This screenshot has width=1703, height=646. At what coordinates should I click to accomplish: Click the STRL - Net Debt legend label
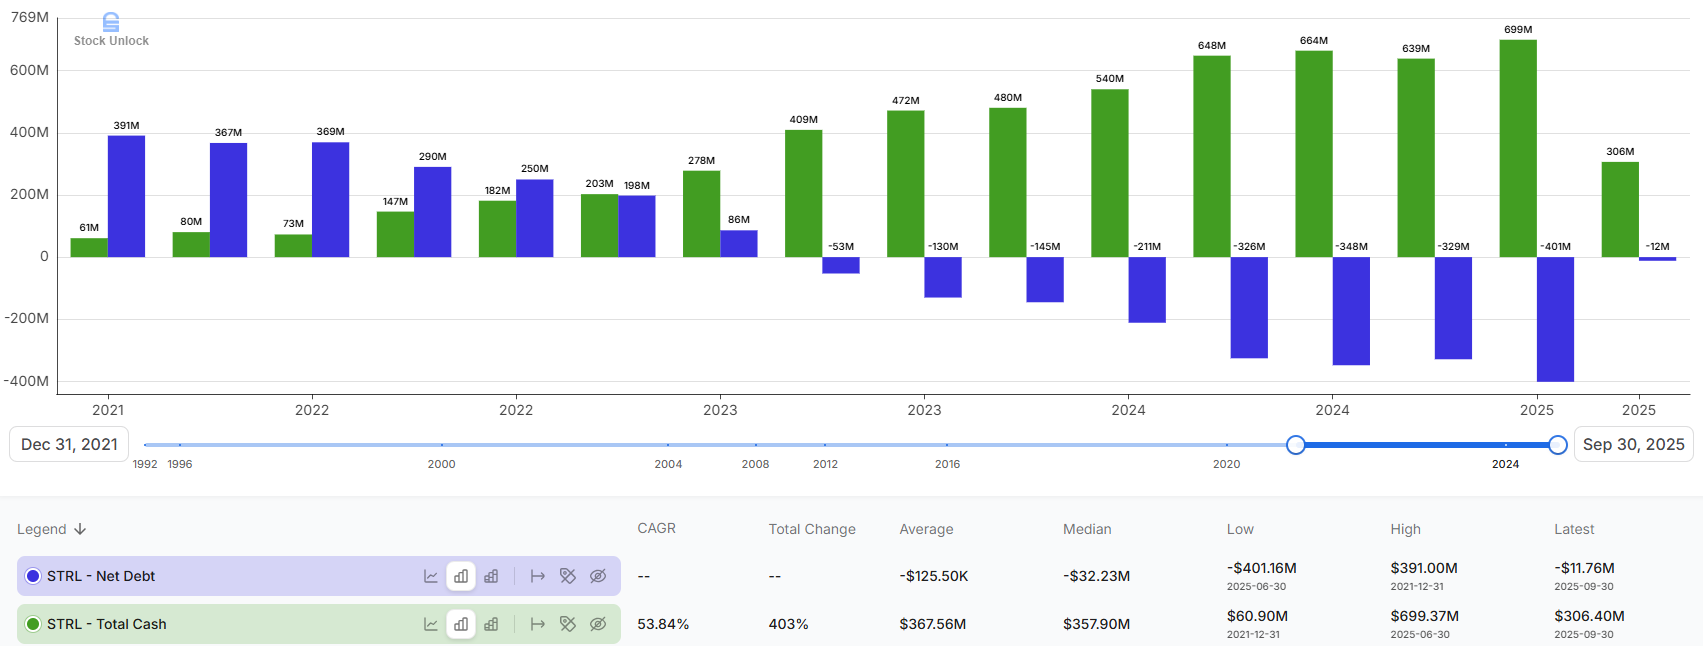click(101, 576)
